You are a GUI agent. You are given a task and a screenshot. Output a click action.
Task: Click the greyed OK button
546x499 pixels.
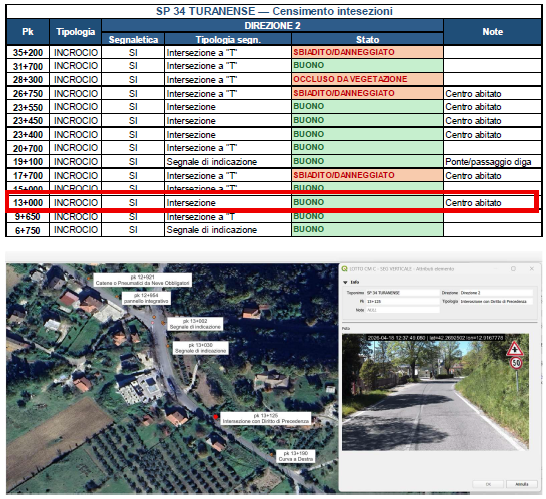point(488,484)
